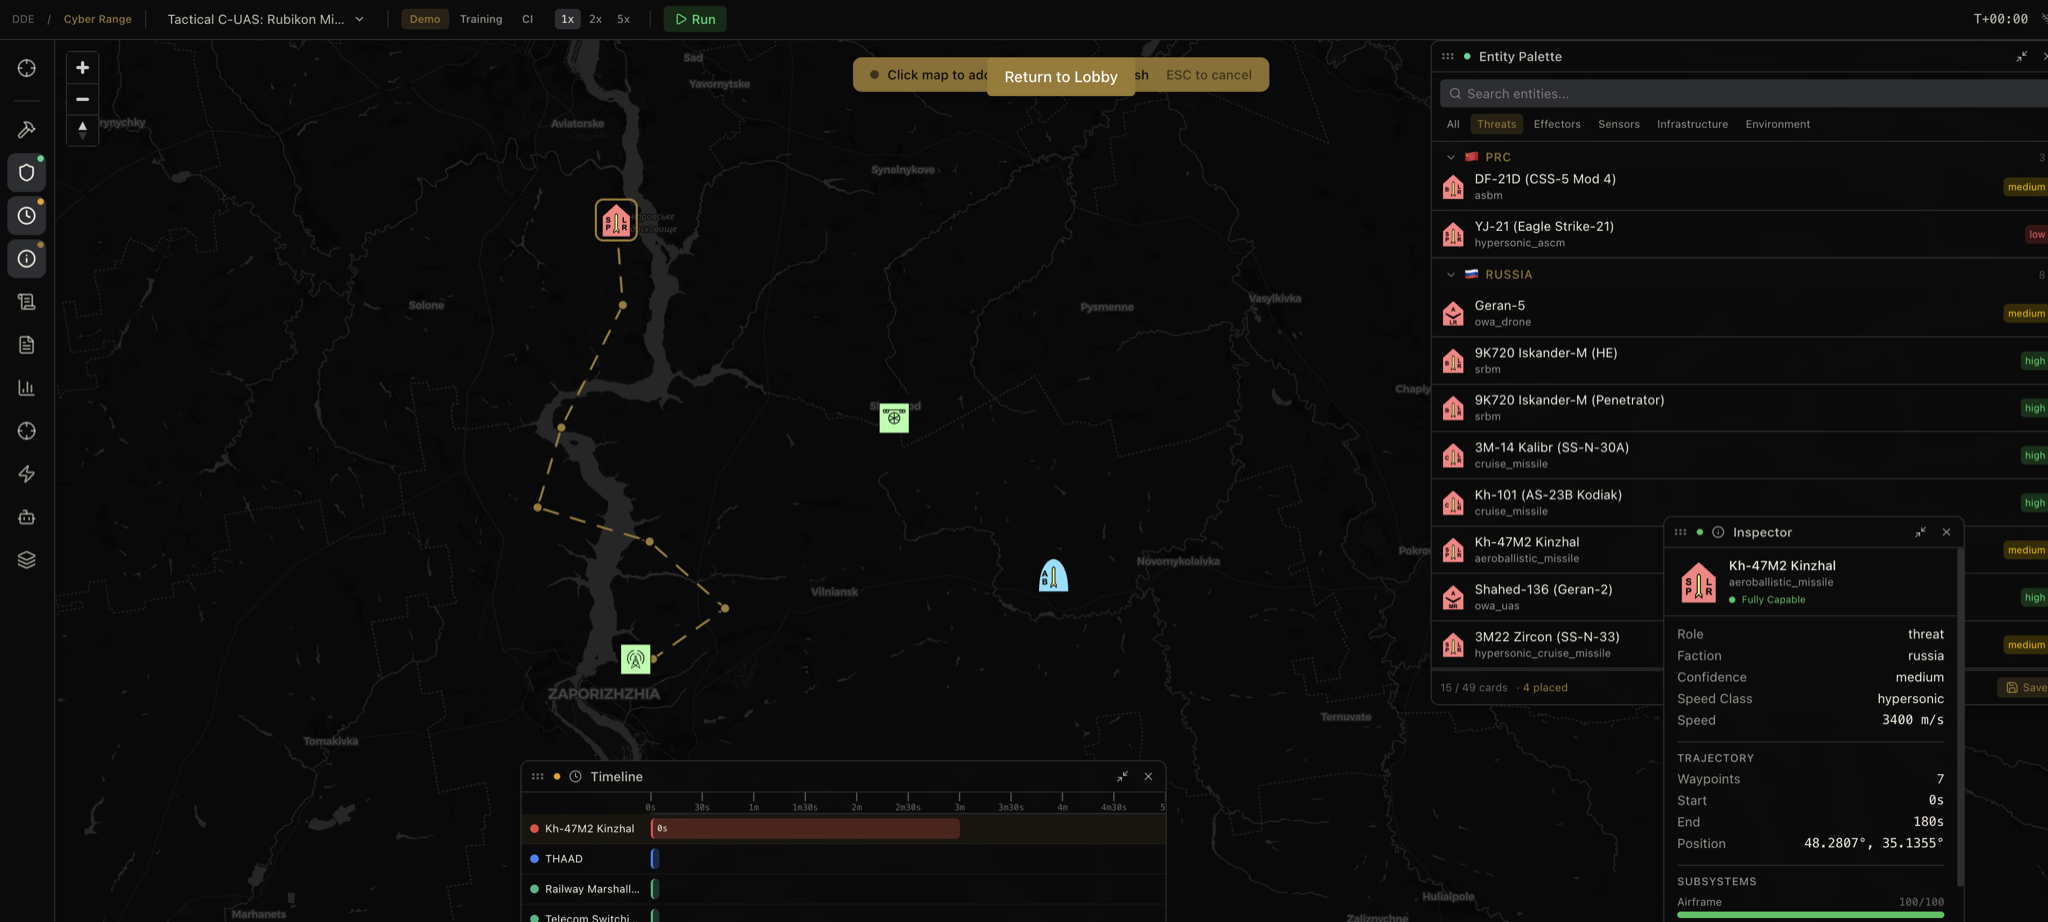Screen dimensions: 2048x922
Task: Select the All filter tab in Entity Palette
Action: point(1453,125)
